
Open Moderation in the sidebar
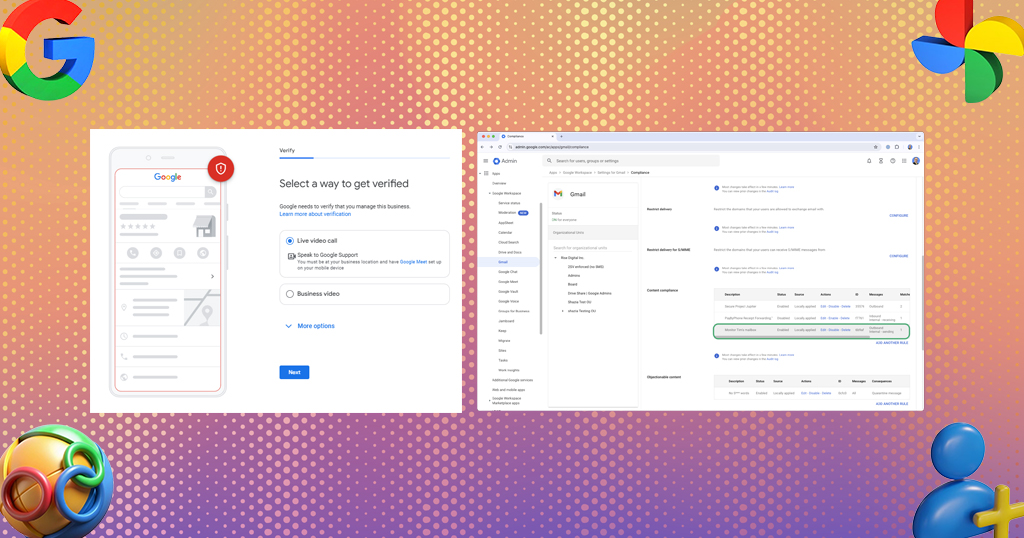507,213
